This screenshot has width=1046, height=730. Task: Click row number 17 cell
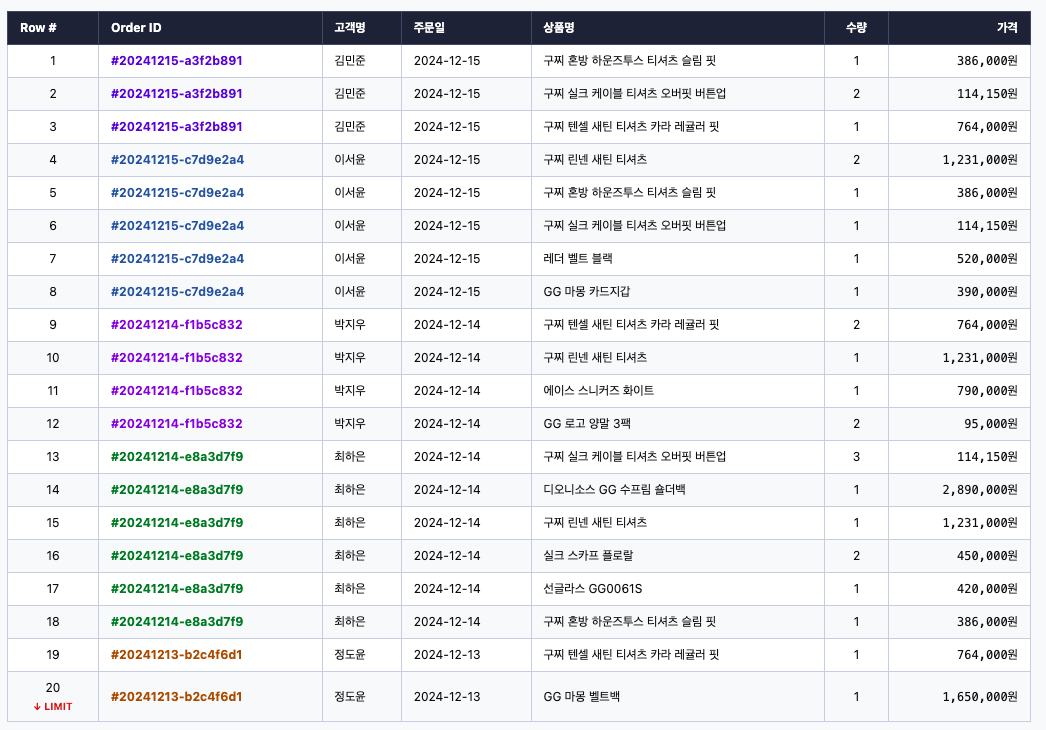(53, 589)
